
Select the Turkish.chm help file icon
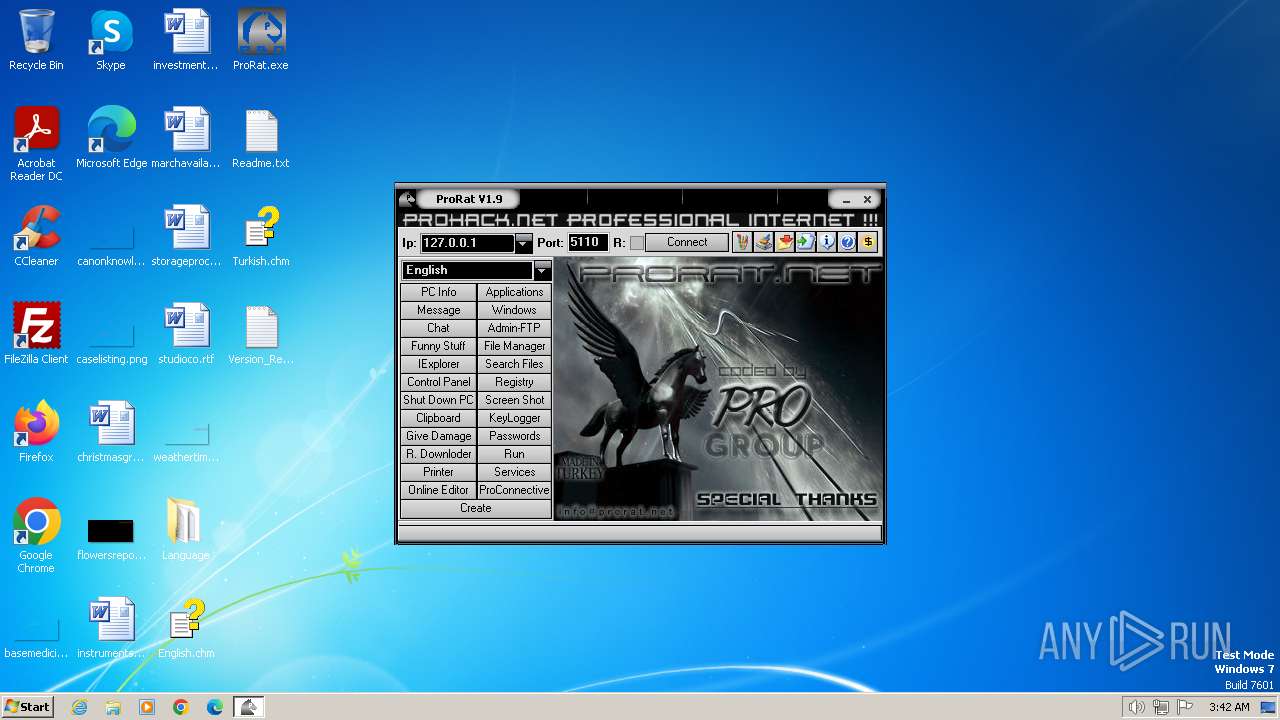tap(261, 236)
